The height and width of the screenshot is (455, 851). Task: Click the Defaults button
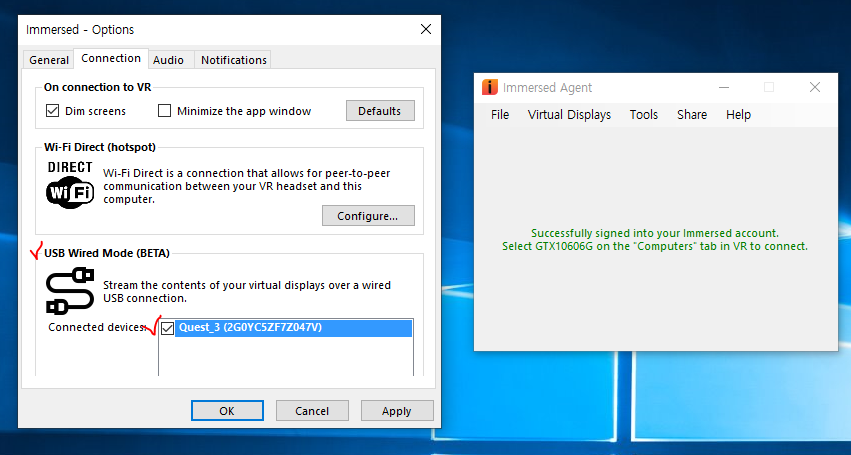pos(380,111)
